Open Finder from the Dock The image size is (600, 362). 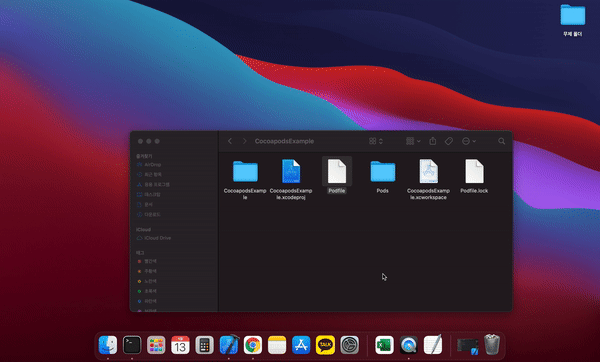coord(108,345)
